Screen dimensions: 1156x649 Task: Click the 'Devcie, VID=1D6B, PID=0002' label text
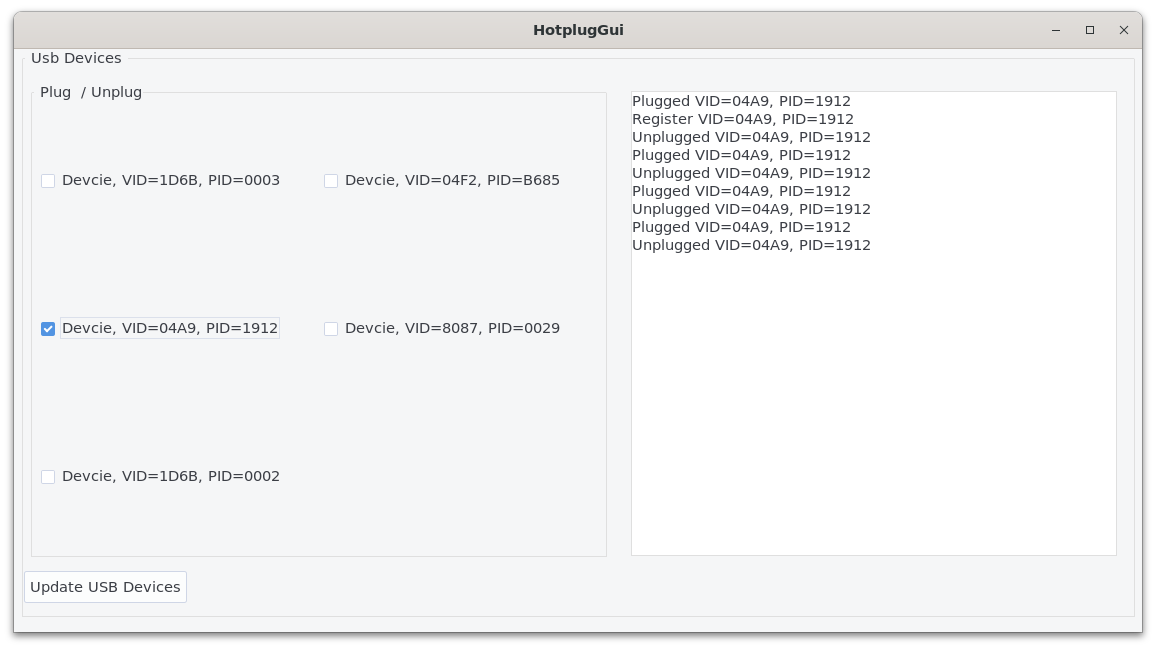tap(171, 477)
